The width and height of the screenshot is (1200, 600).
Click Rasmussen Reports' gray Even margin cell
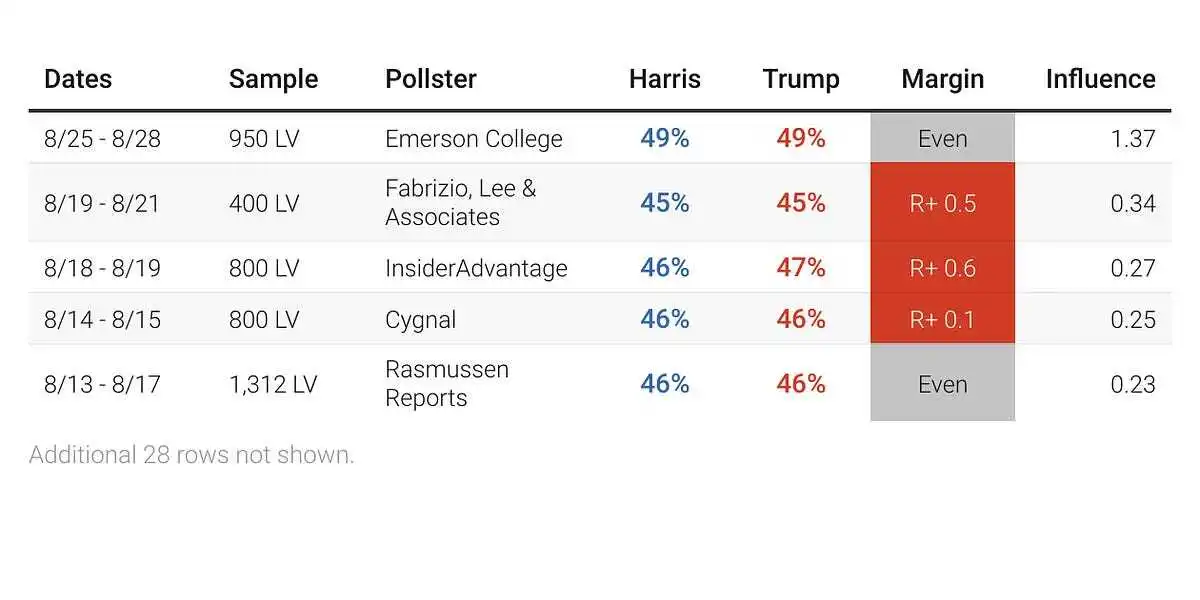(942, 384)
